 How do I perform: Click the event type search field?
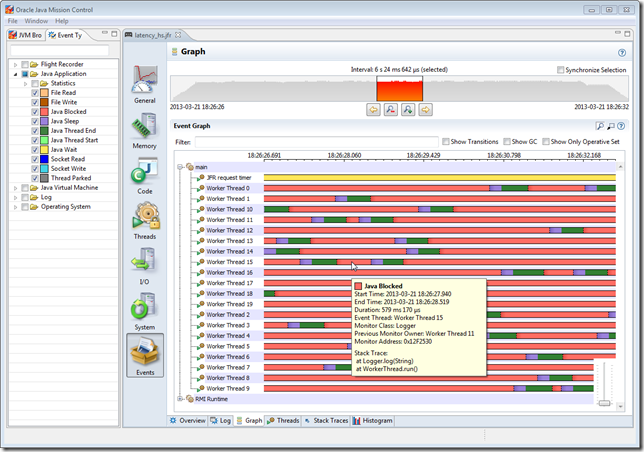click(60, 50)
